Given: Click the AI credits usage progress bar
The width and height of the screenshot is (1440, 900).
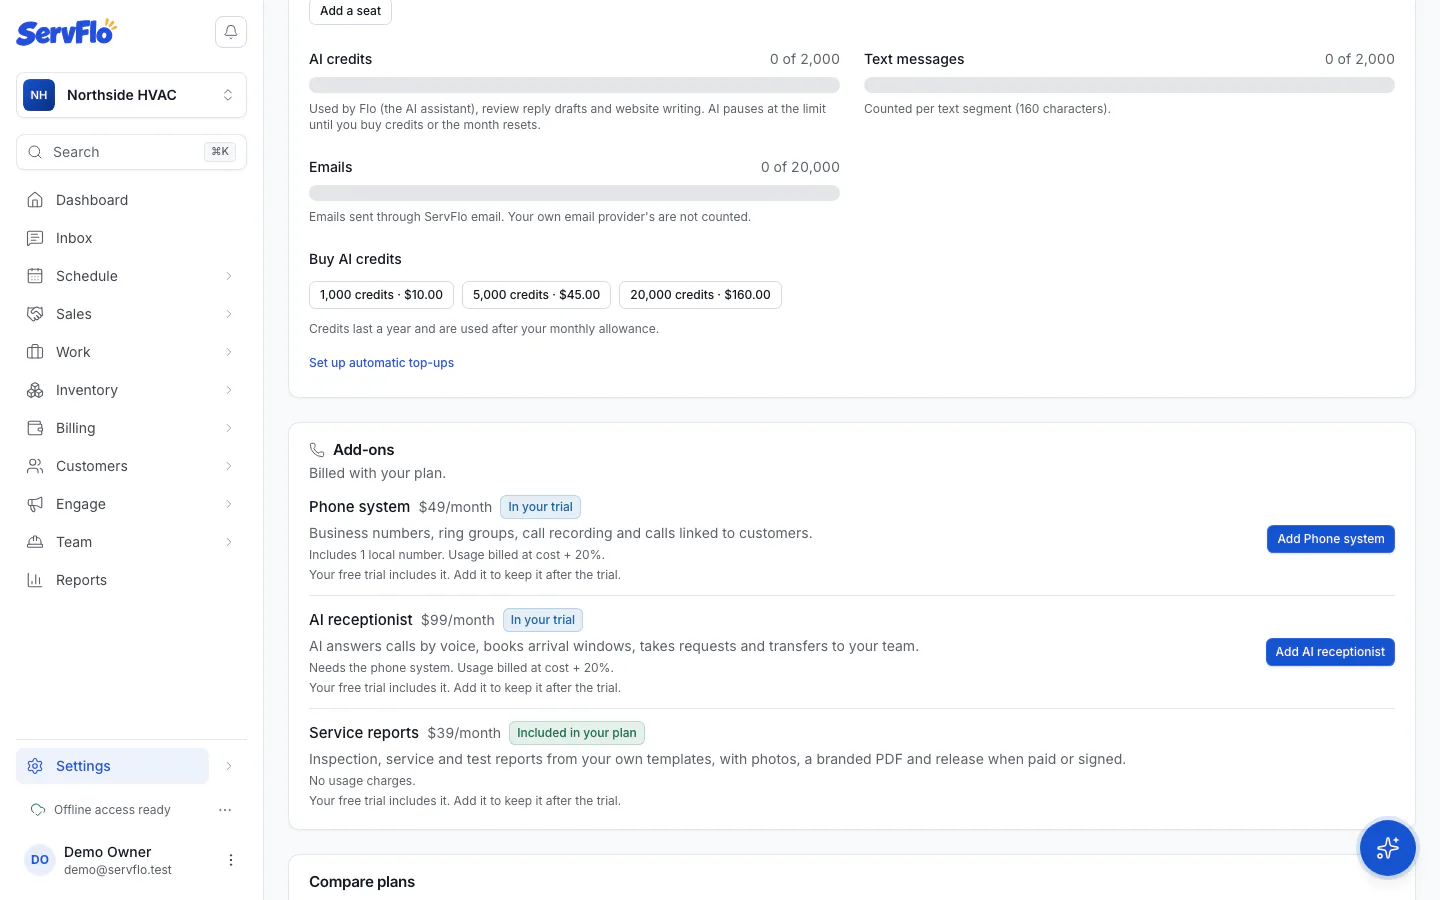Looking at the screenshot, I should tap(574, 85).
